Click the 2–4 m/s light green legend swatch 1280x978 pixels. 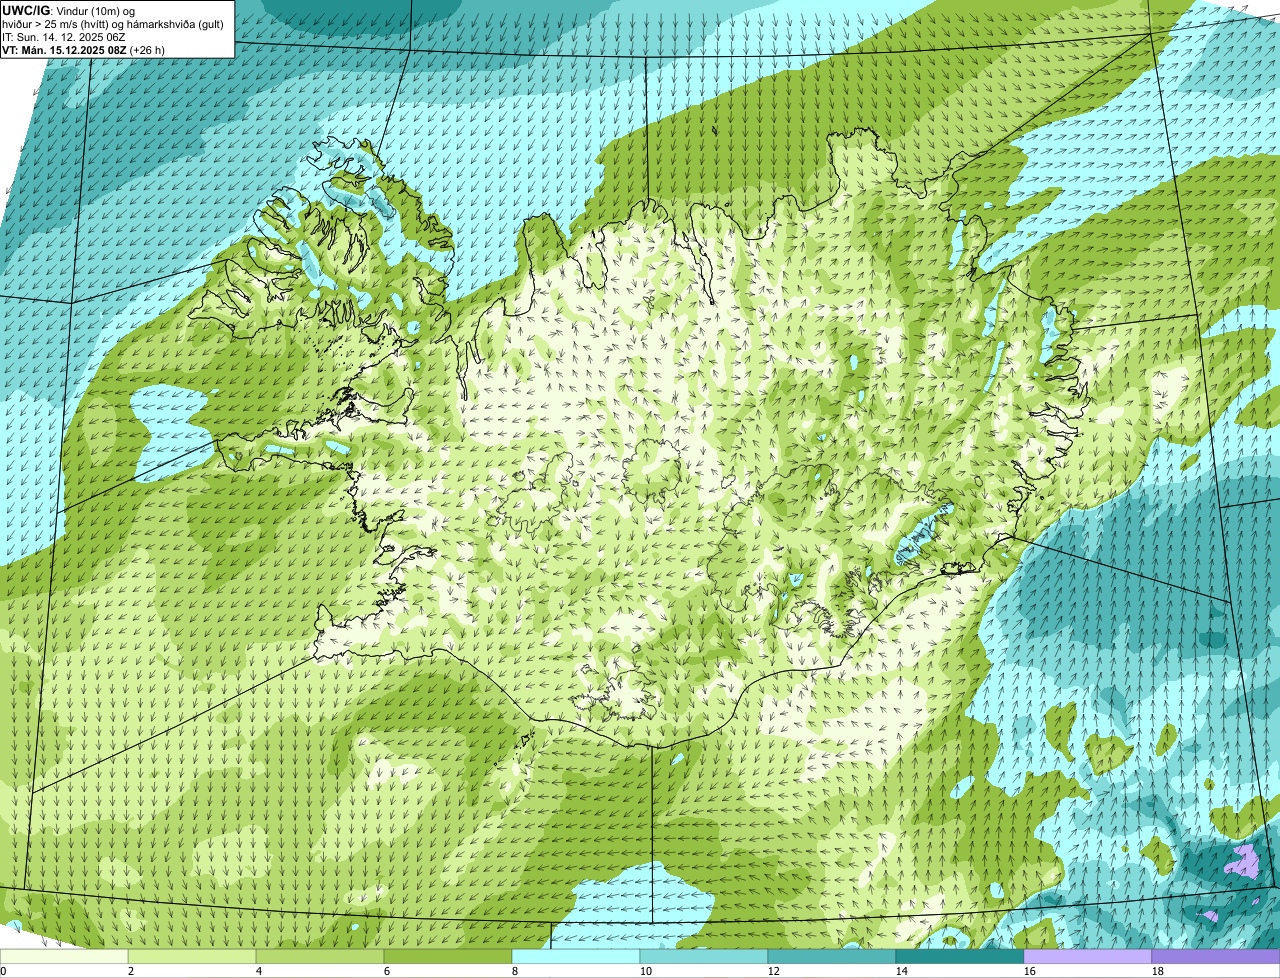(192, 957)
